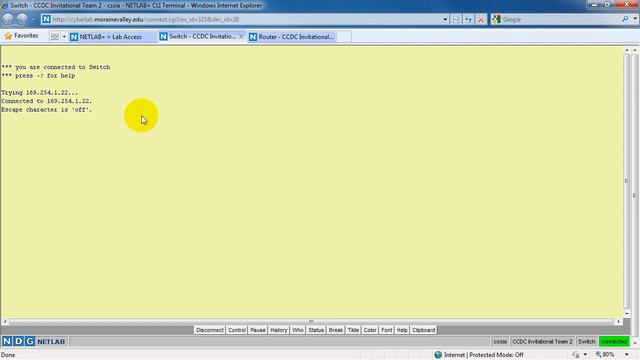
Task: Open the Favorites star button
Action: tap(21, 36)
